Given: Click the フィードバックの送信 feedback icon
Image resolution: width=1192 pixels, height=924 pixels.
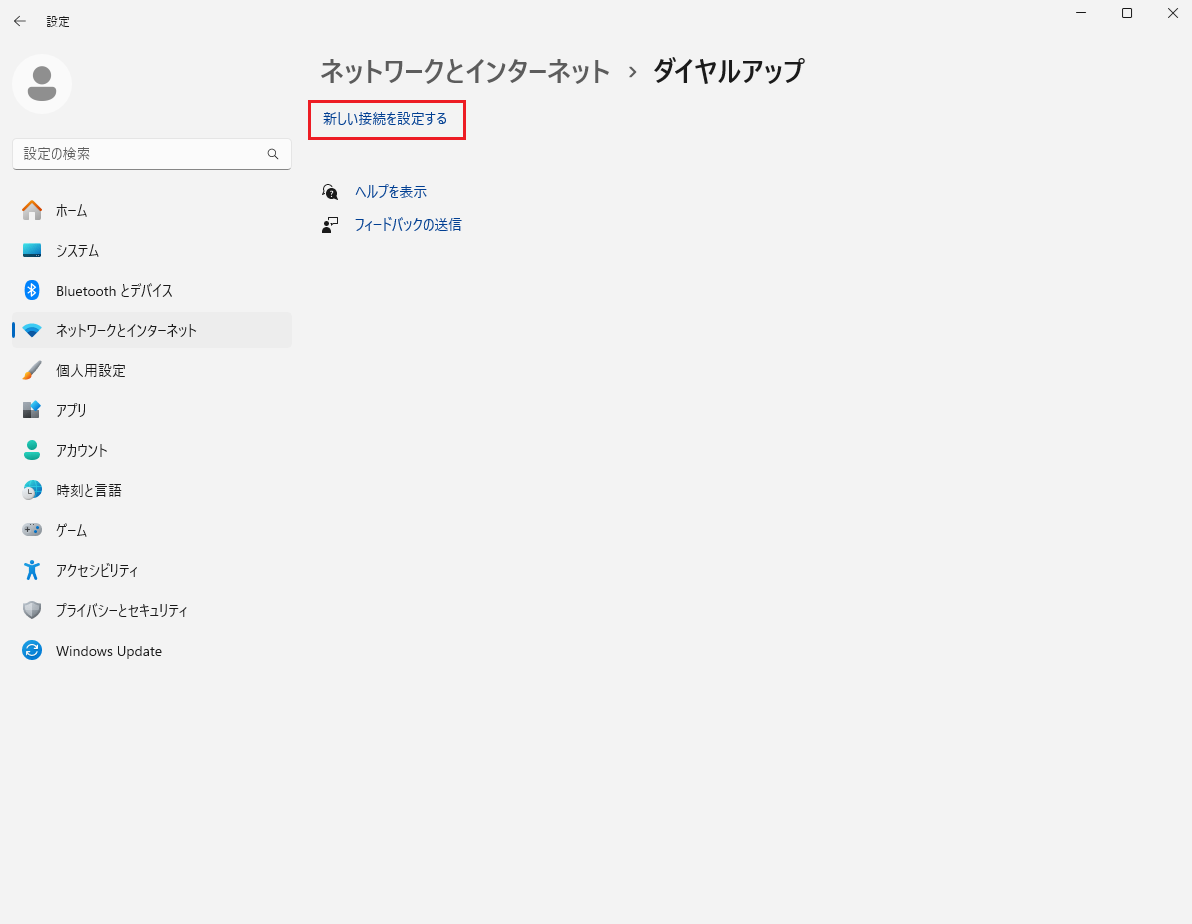Looking at the screenshot, I should (330, 224).
